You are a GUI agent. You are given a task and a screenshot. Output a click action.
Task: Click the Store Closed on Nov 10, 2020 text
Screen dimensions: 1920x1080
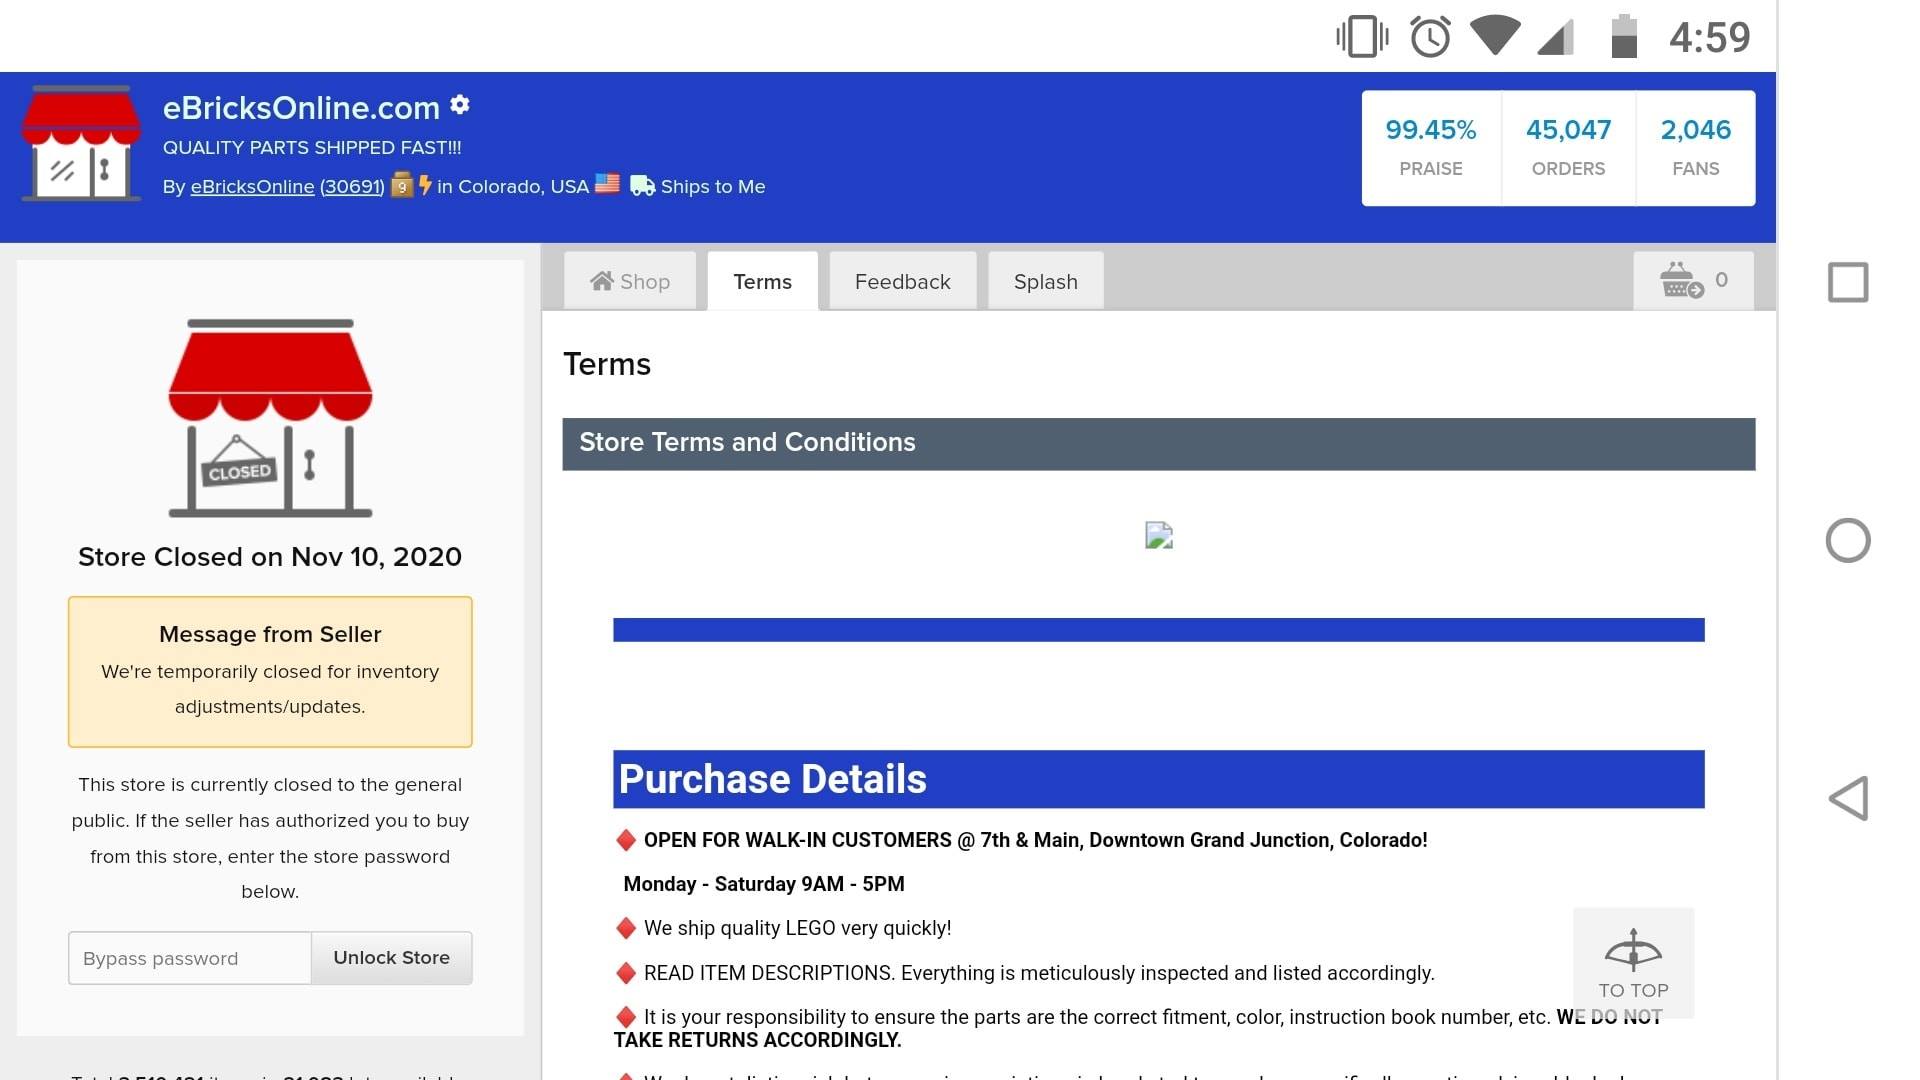pyautogui.click(x=270, y=556)
